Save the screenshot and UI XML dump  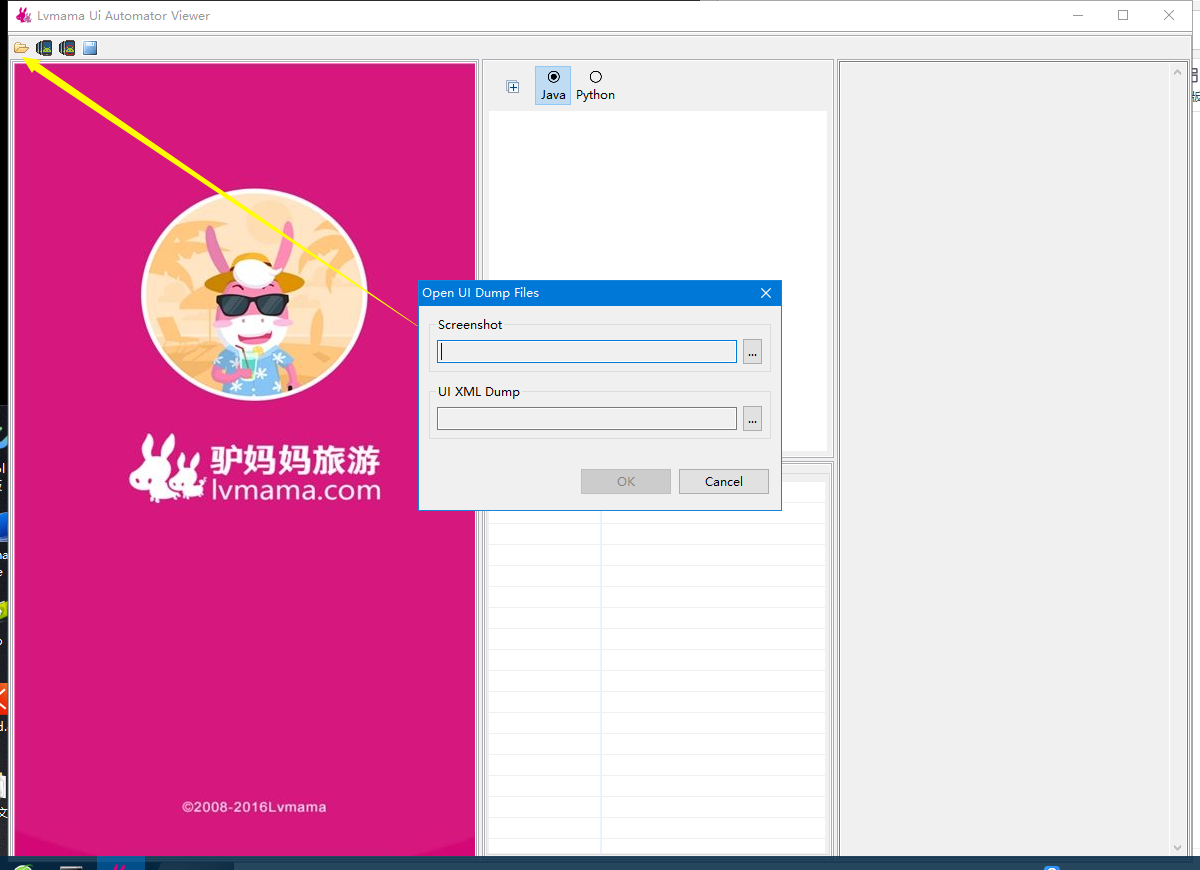(x=89, y=47)
